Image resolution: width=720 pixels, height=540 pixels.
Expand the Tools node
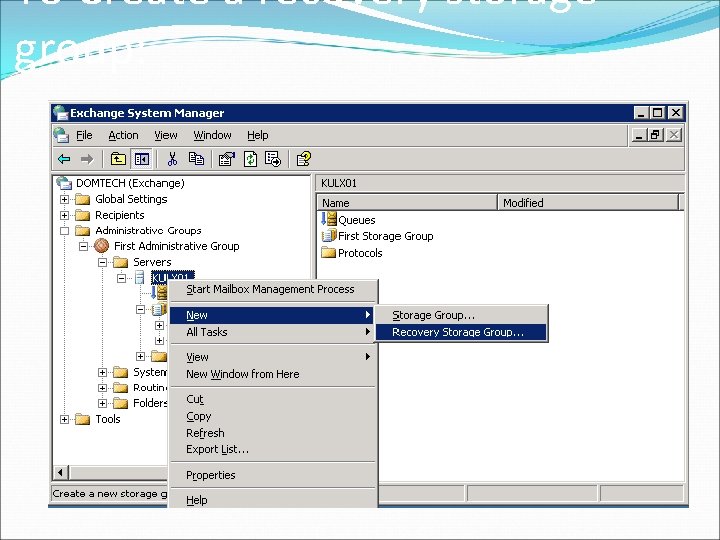(64, 419)
